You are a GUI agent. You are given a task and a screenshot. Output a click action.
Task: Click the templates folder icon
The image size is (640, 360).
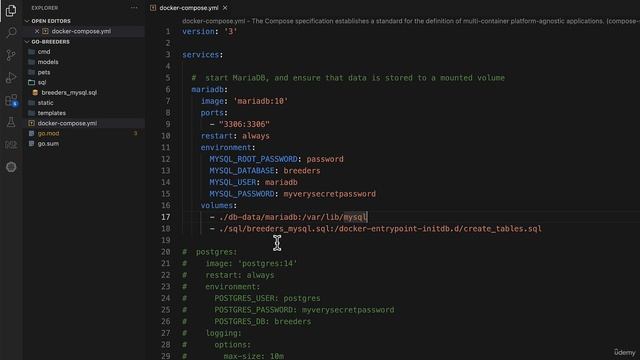(31, 113)
